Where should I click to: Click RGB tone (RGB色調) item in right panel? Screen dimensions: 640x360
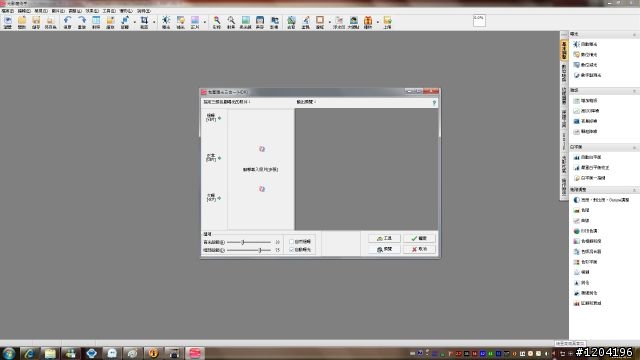[585, 231]
